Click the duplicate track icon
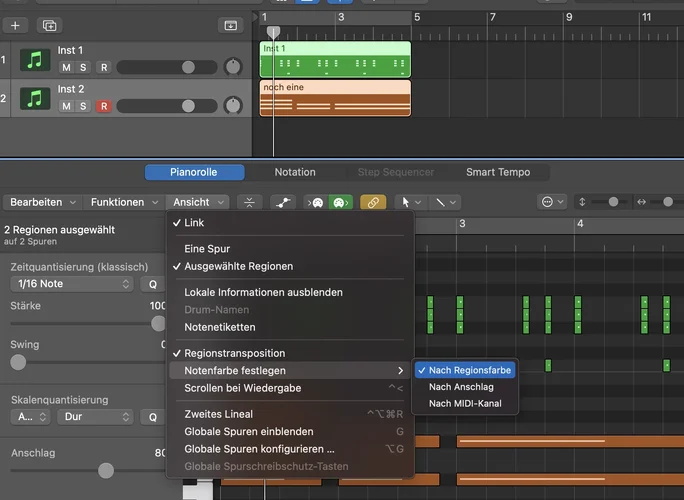 (49, 25)
